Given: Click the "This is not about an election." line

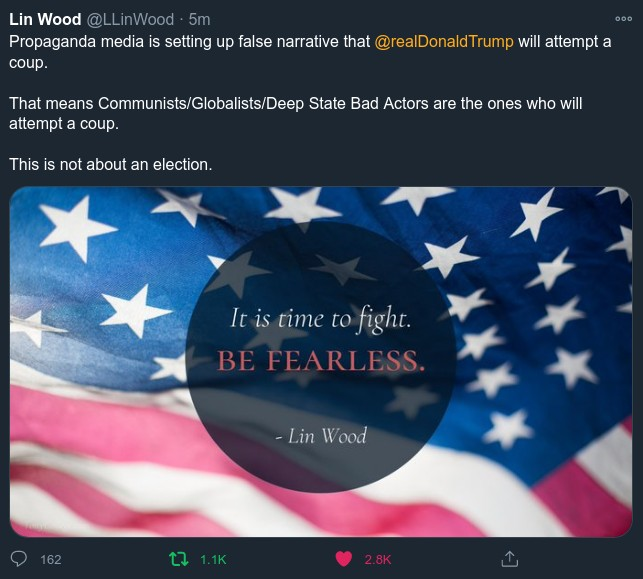Looking at the screenshot, I should [111, 165].
